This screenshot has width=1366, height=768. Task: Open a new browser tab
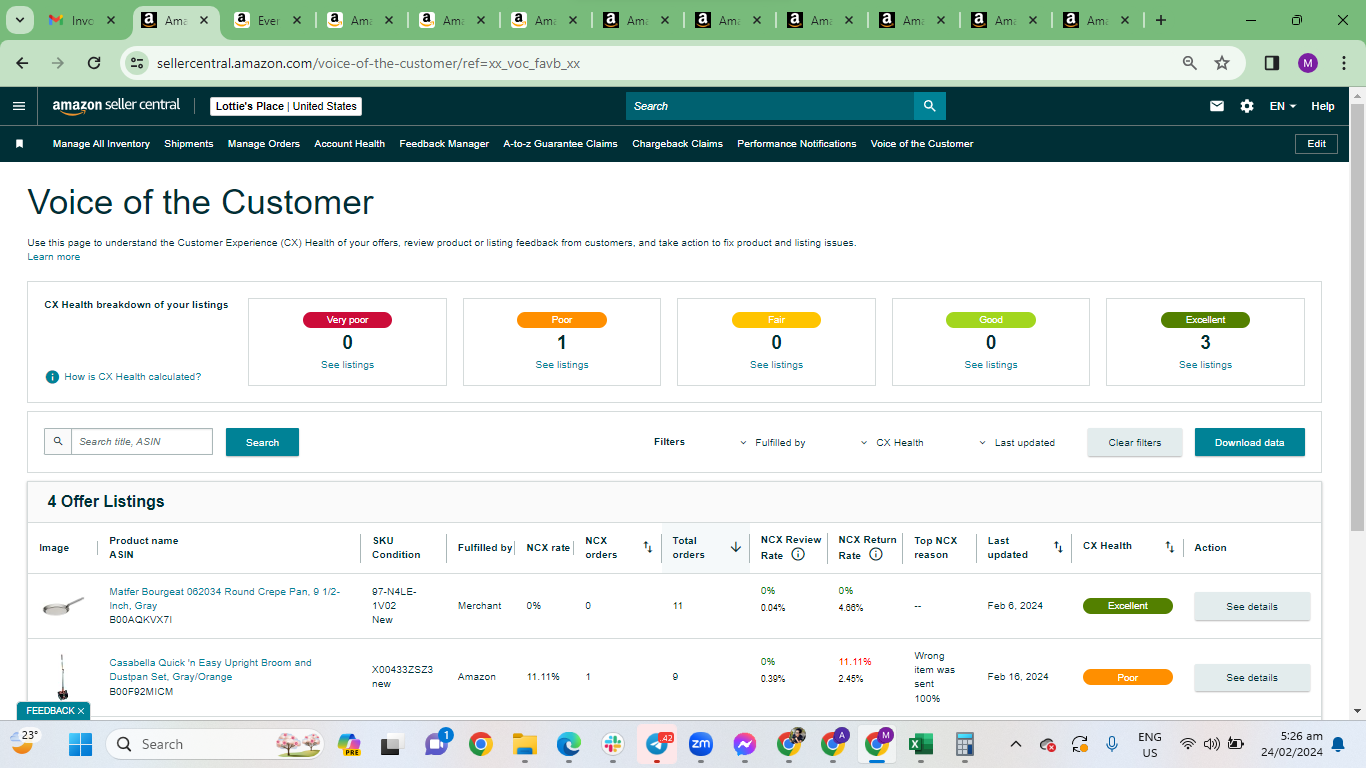[1161, 20]
